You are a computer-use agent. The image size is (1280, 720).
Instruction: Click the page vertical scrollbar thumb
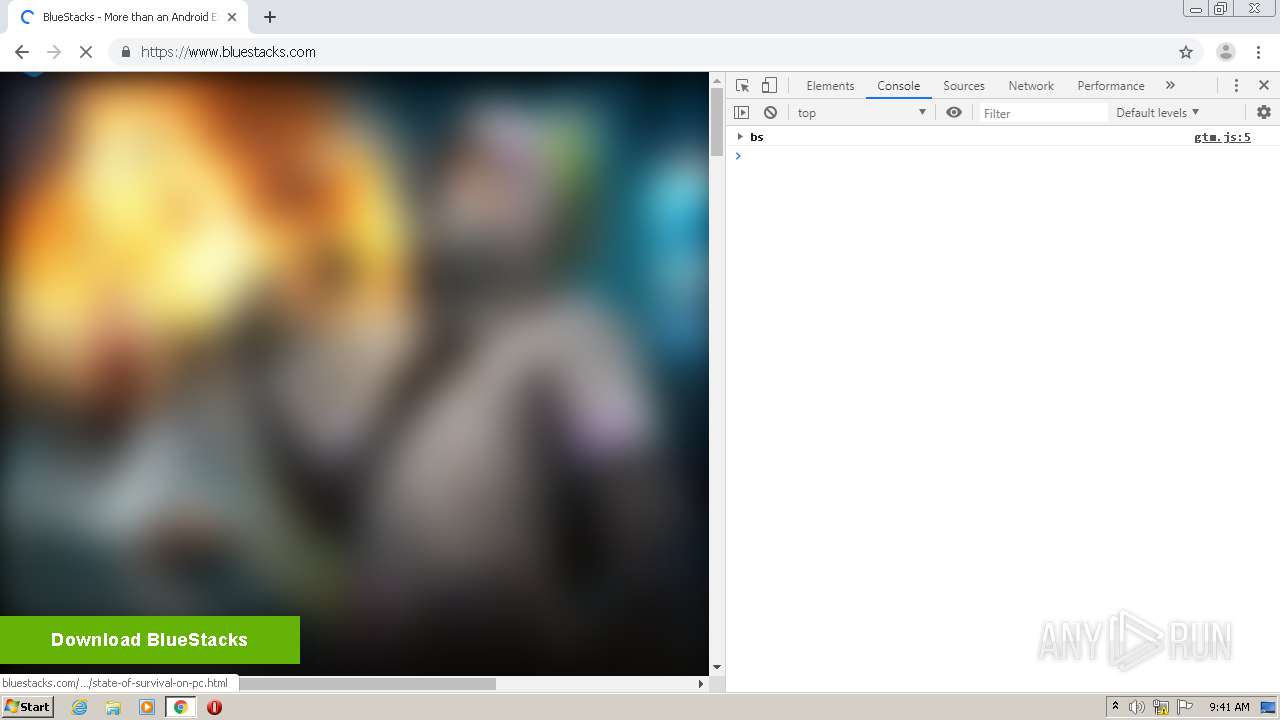[716, 122]
